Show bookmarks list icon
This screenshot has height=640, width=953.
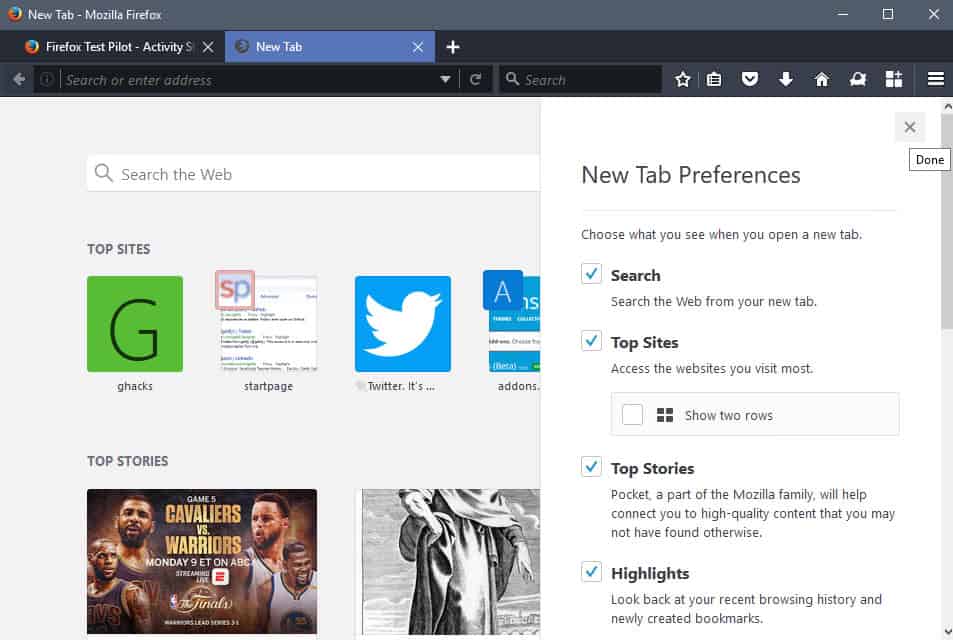point(714,80)
